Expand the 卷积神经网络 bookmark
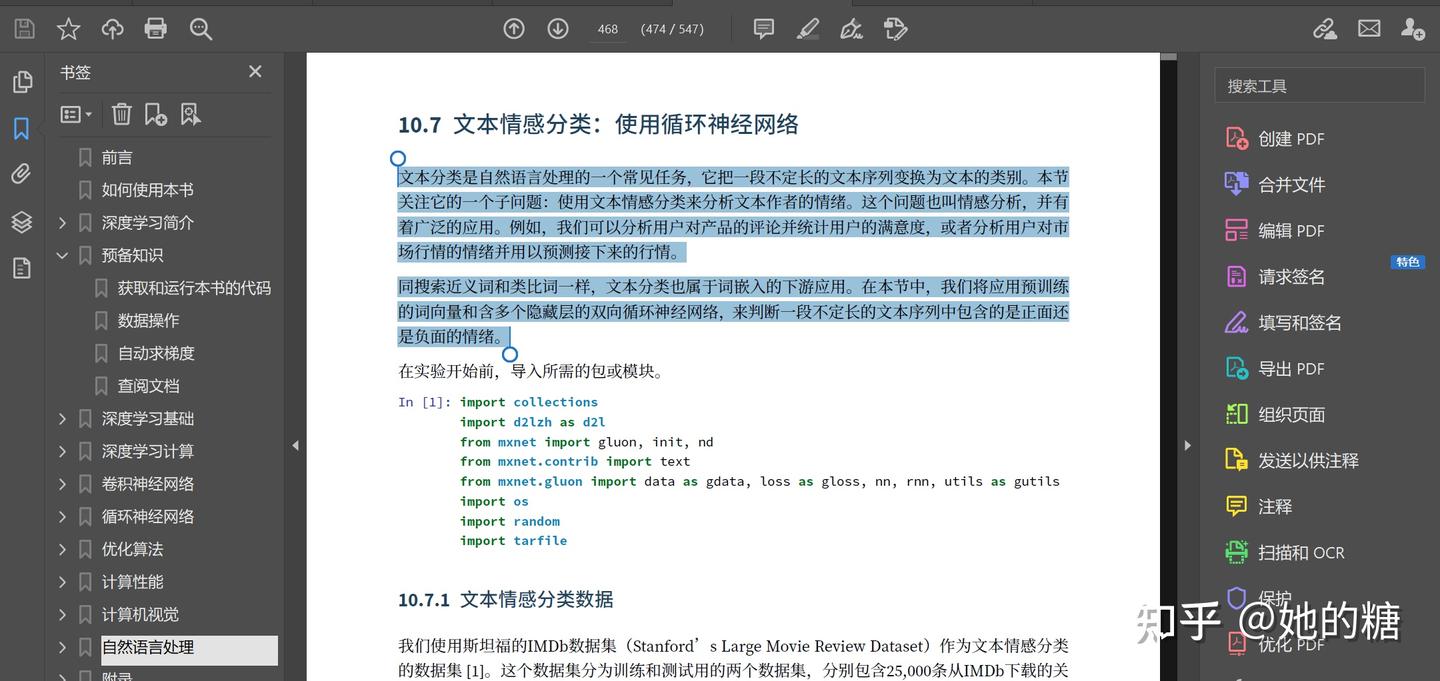This screenshot has height=681, width=1440. click(62, 483)
